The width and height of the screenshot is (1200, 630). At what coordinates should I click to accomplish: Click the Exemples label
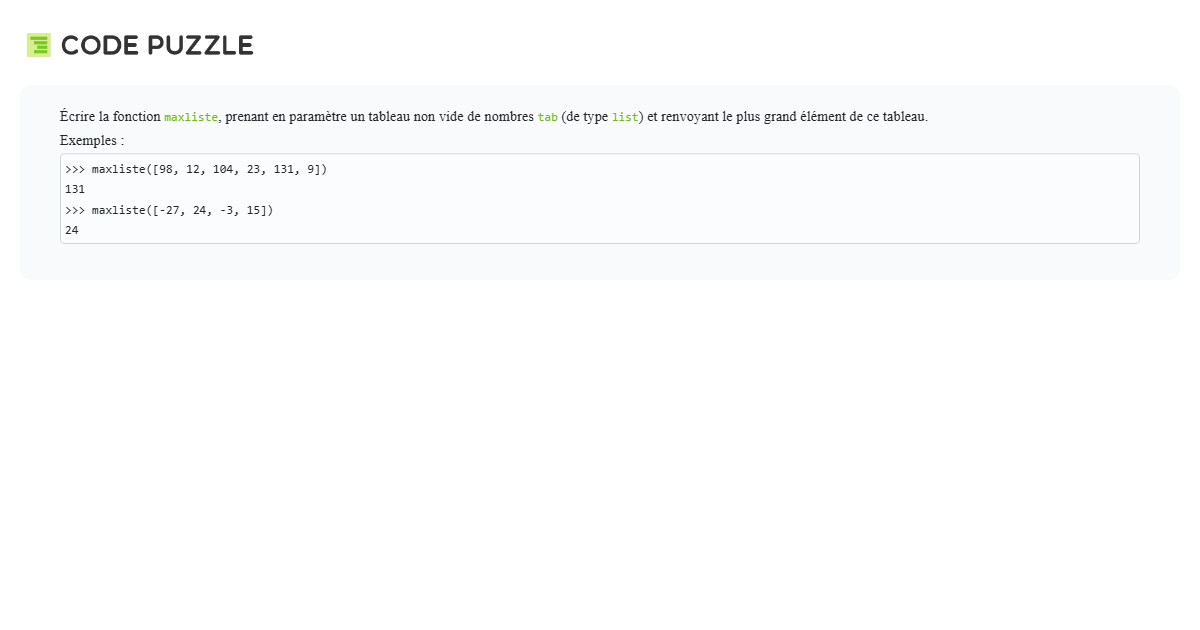click(92, 140)
